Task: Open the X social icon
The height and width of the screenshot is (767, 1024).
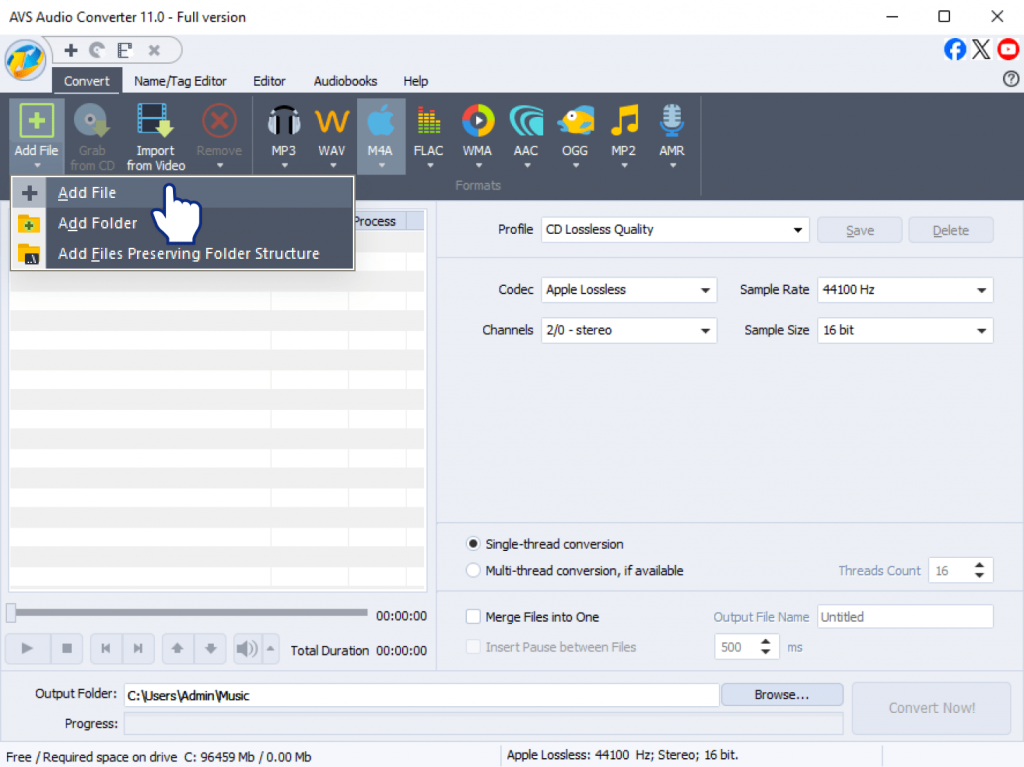Action: click(x=981, y=49)
